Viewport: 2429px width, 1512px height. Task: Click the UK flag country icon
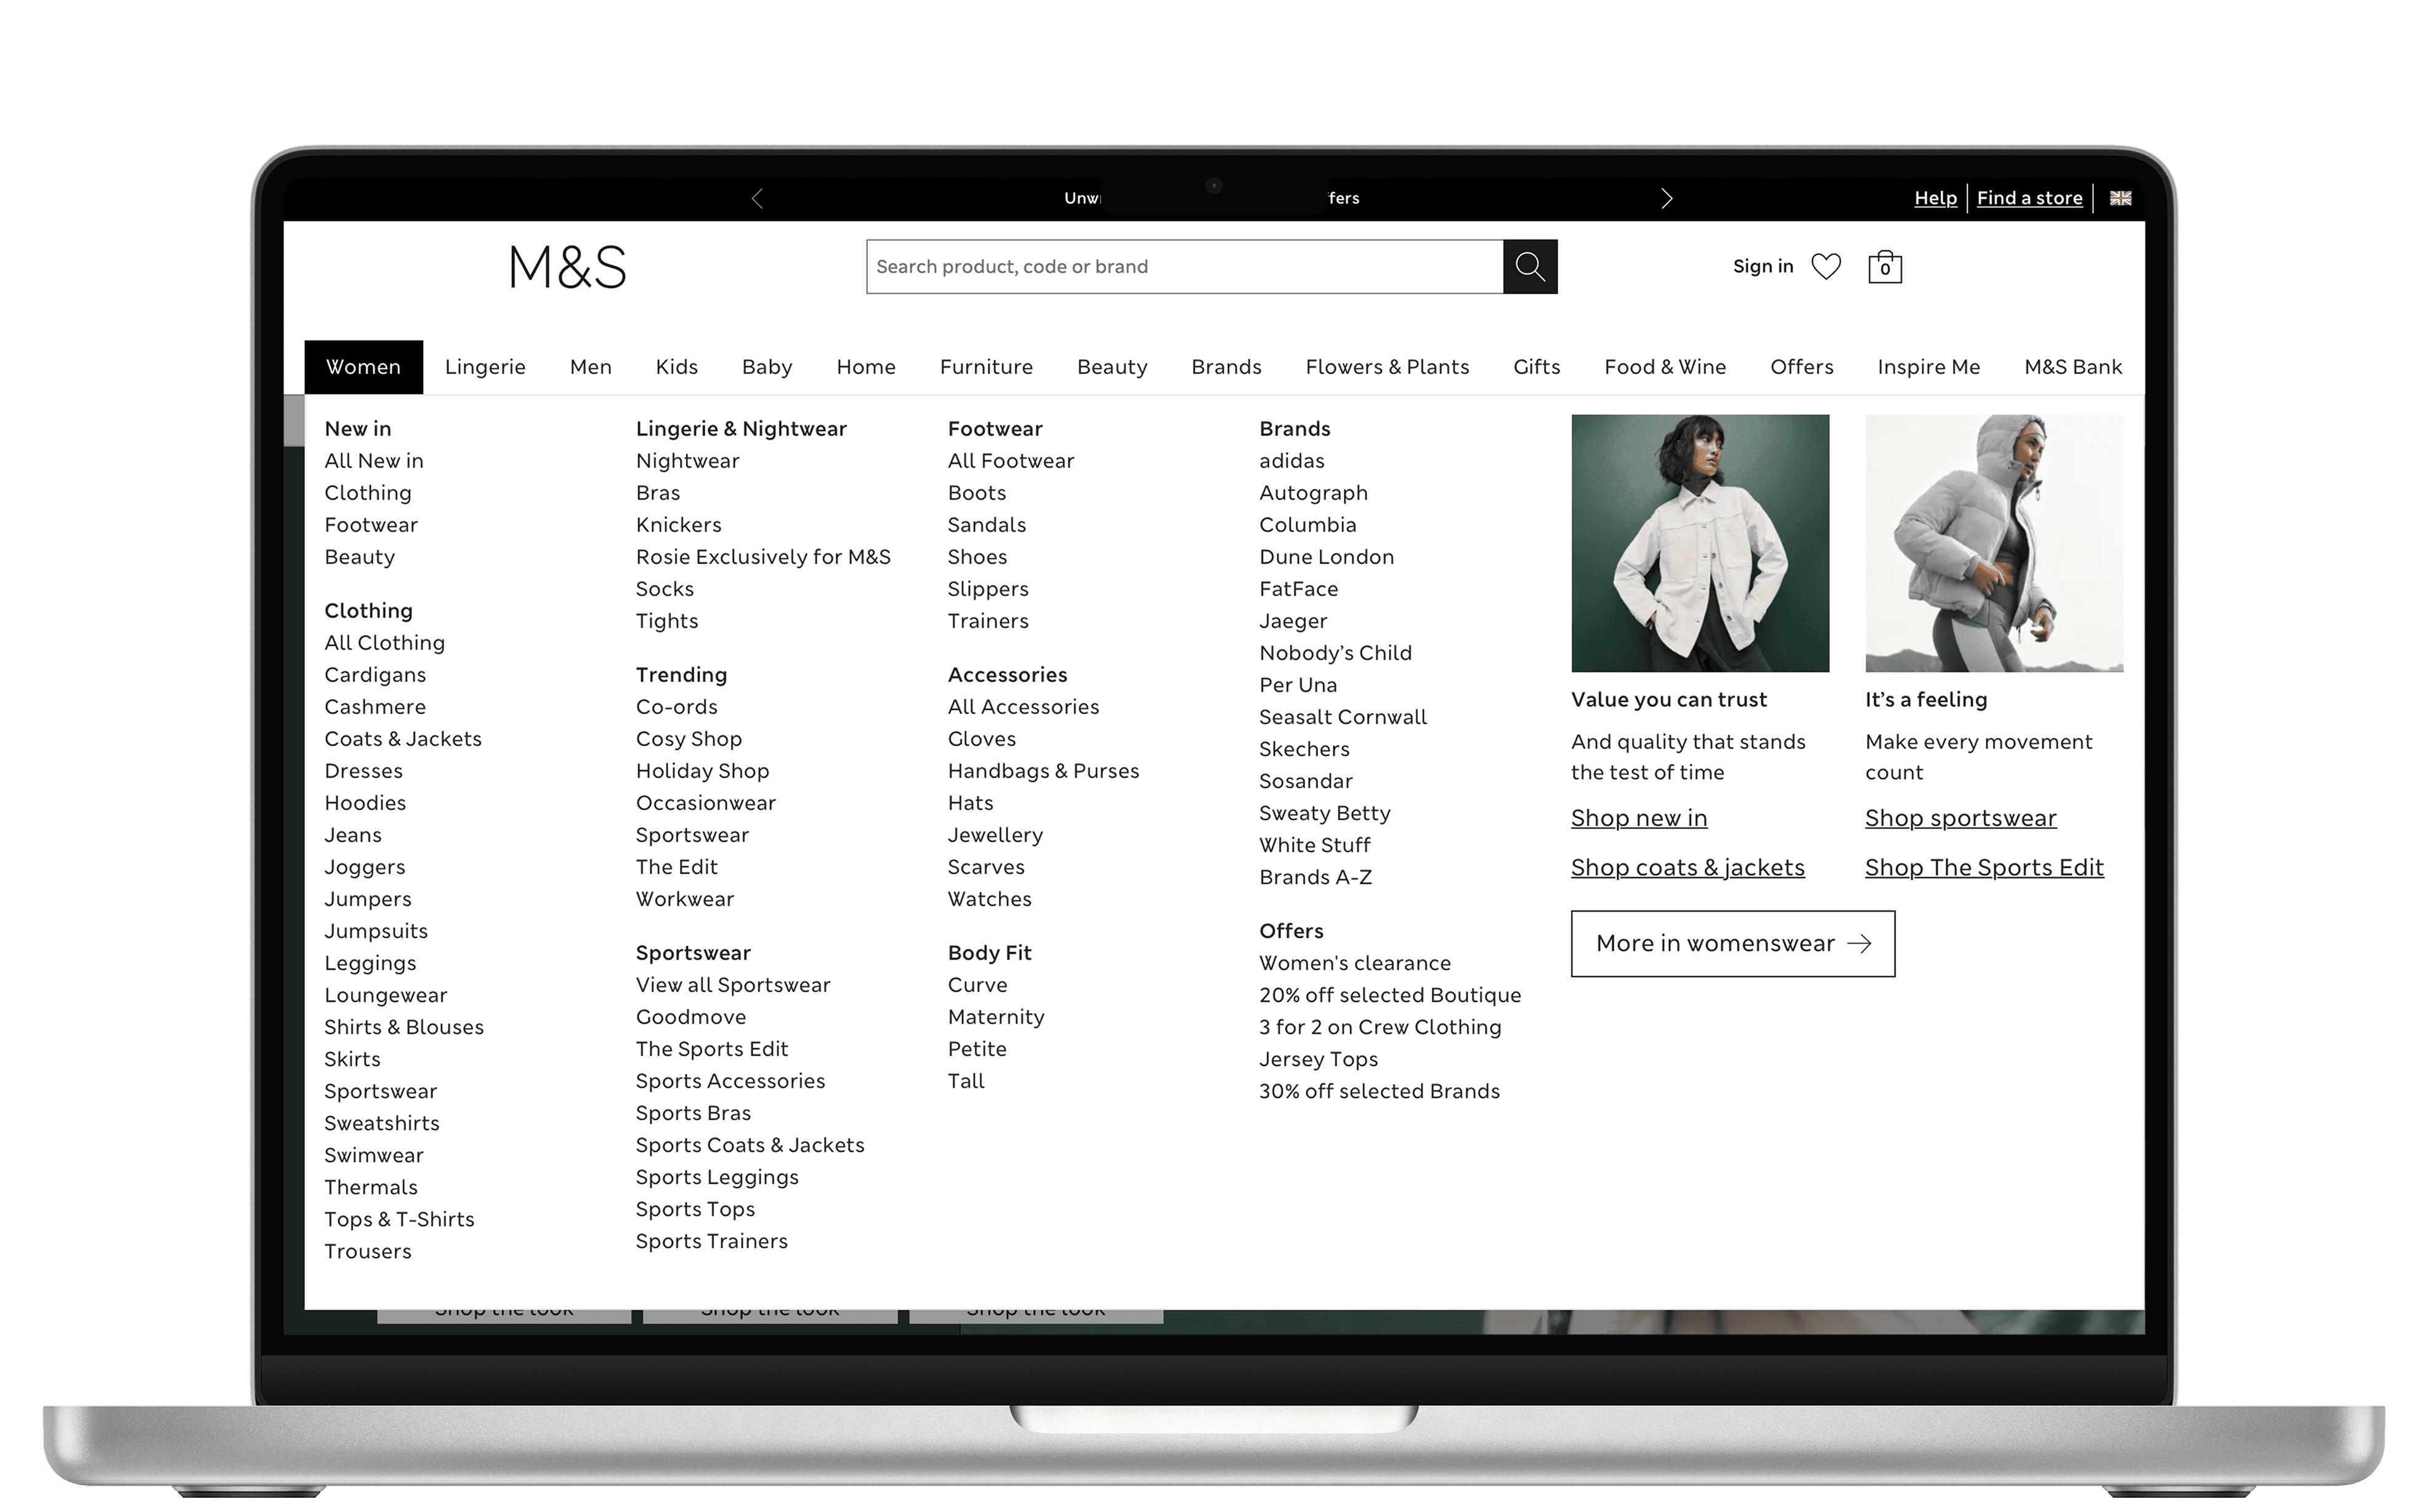pos(2120,198)
